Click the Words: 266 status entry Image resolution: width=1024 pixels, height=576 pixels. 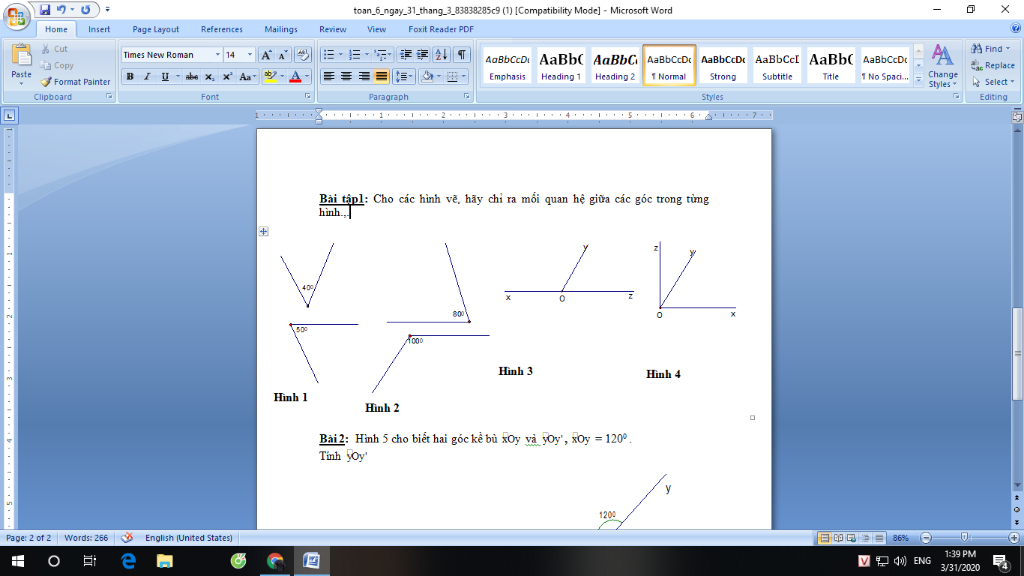pos(86,538)
